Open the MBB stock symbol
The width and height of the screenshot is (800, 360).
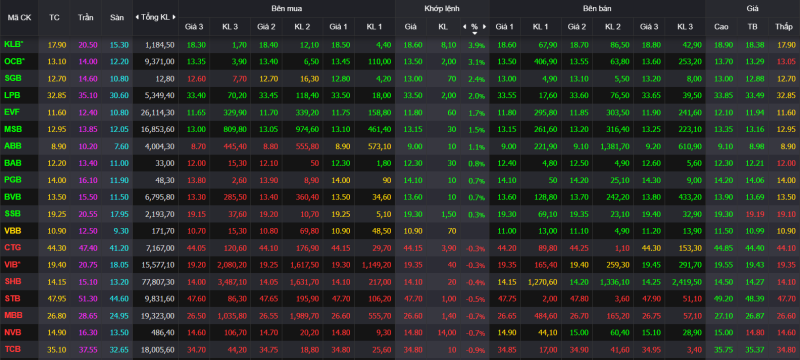pyautogui.click(x=12, y=315)
